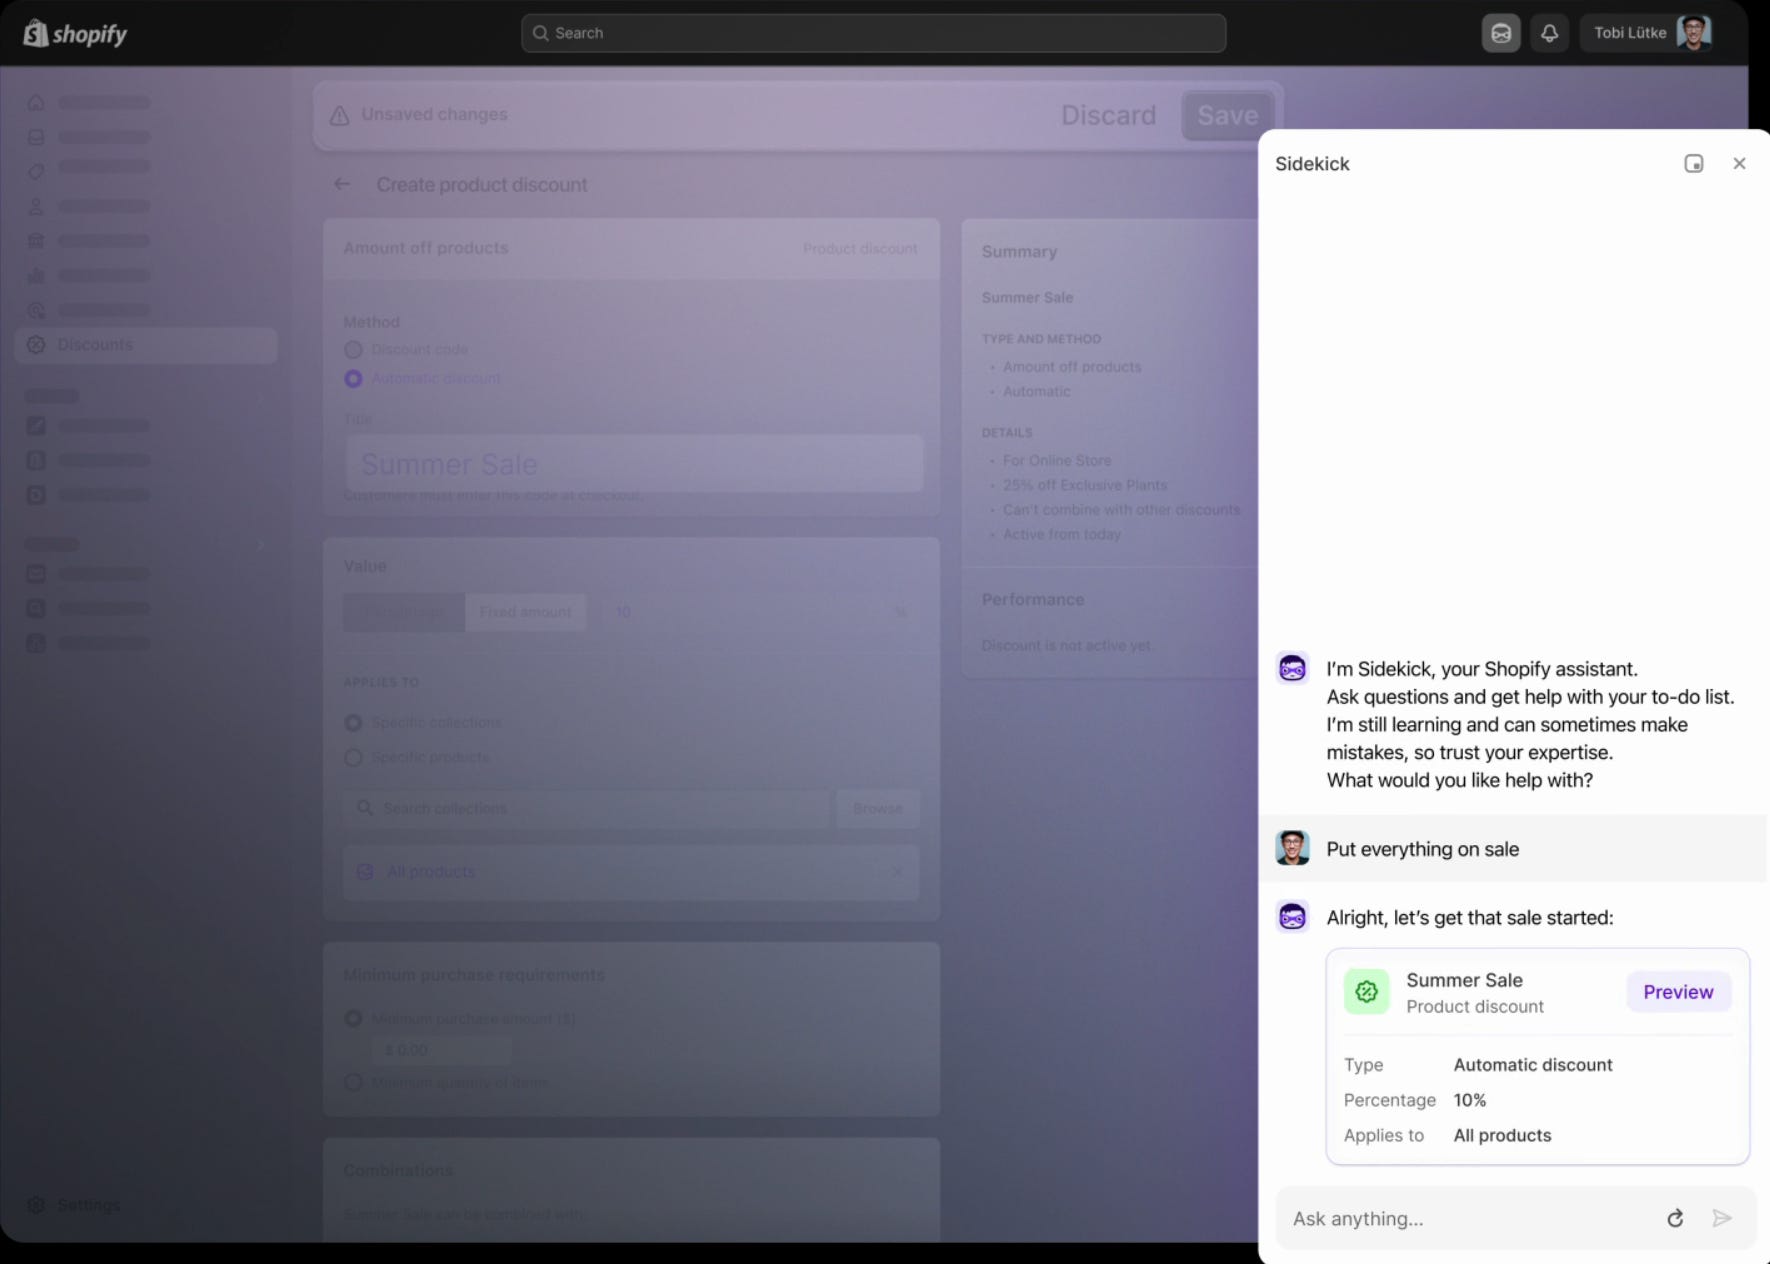Screen dimensions: 1770x1264
Task: Click the Summer Sale title field
Action: point(633,464)
